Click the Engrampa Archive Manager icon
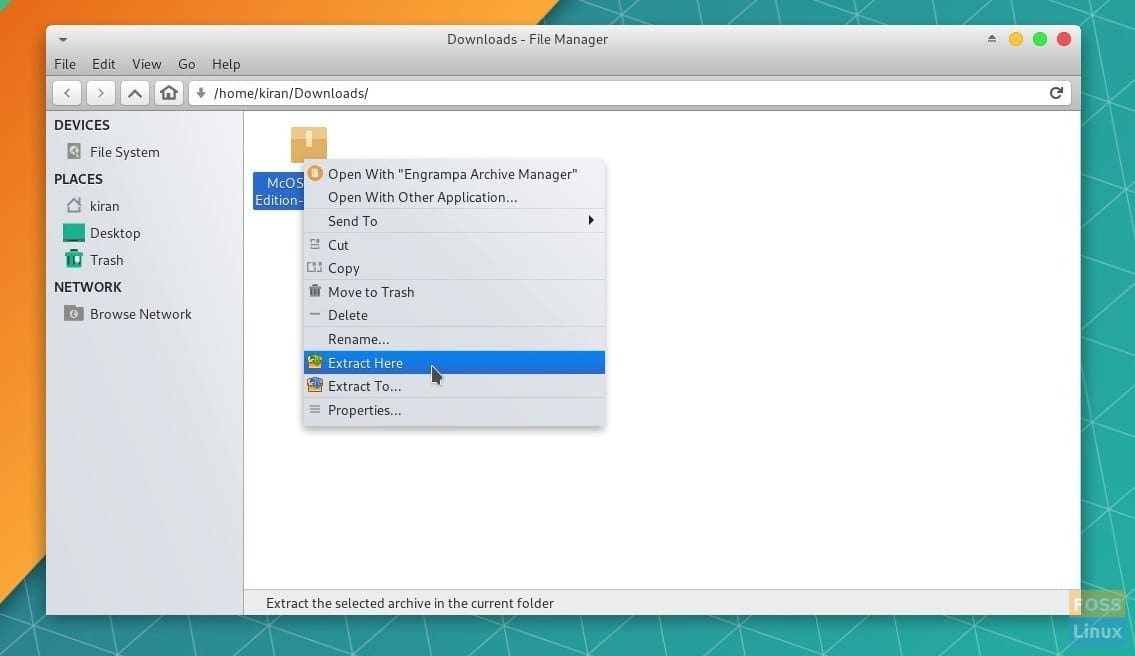 (x=315, y=173)
